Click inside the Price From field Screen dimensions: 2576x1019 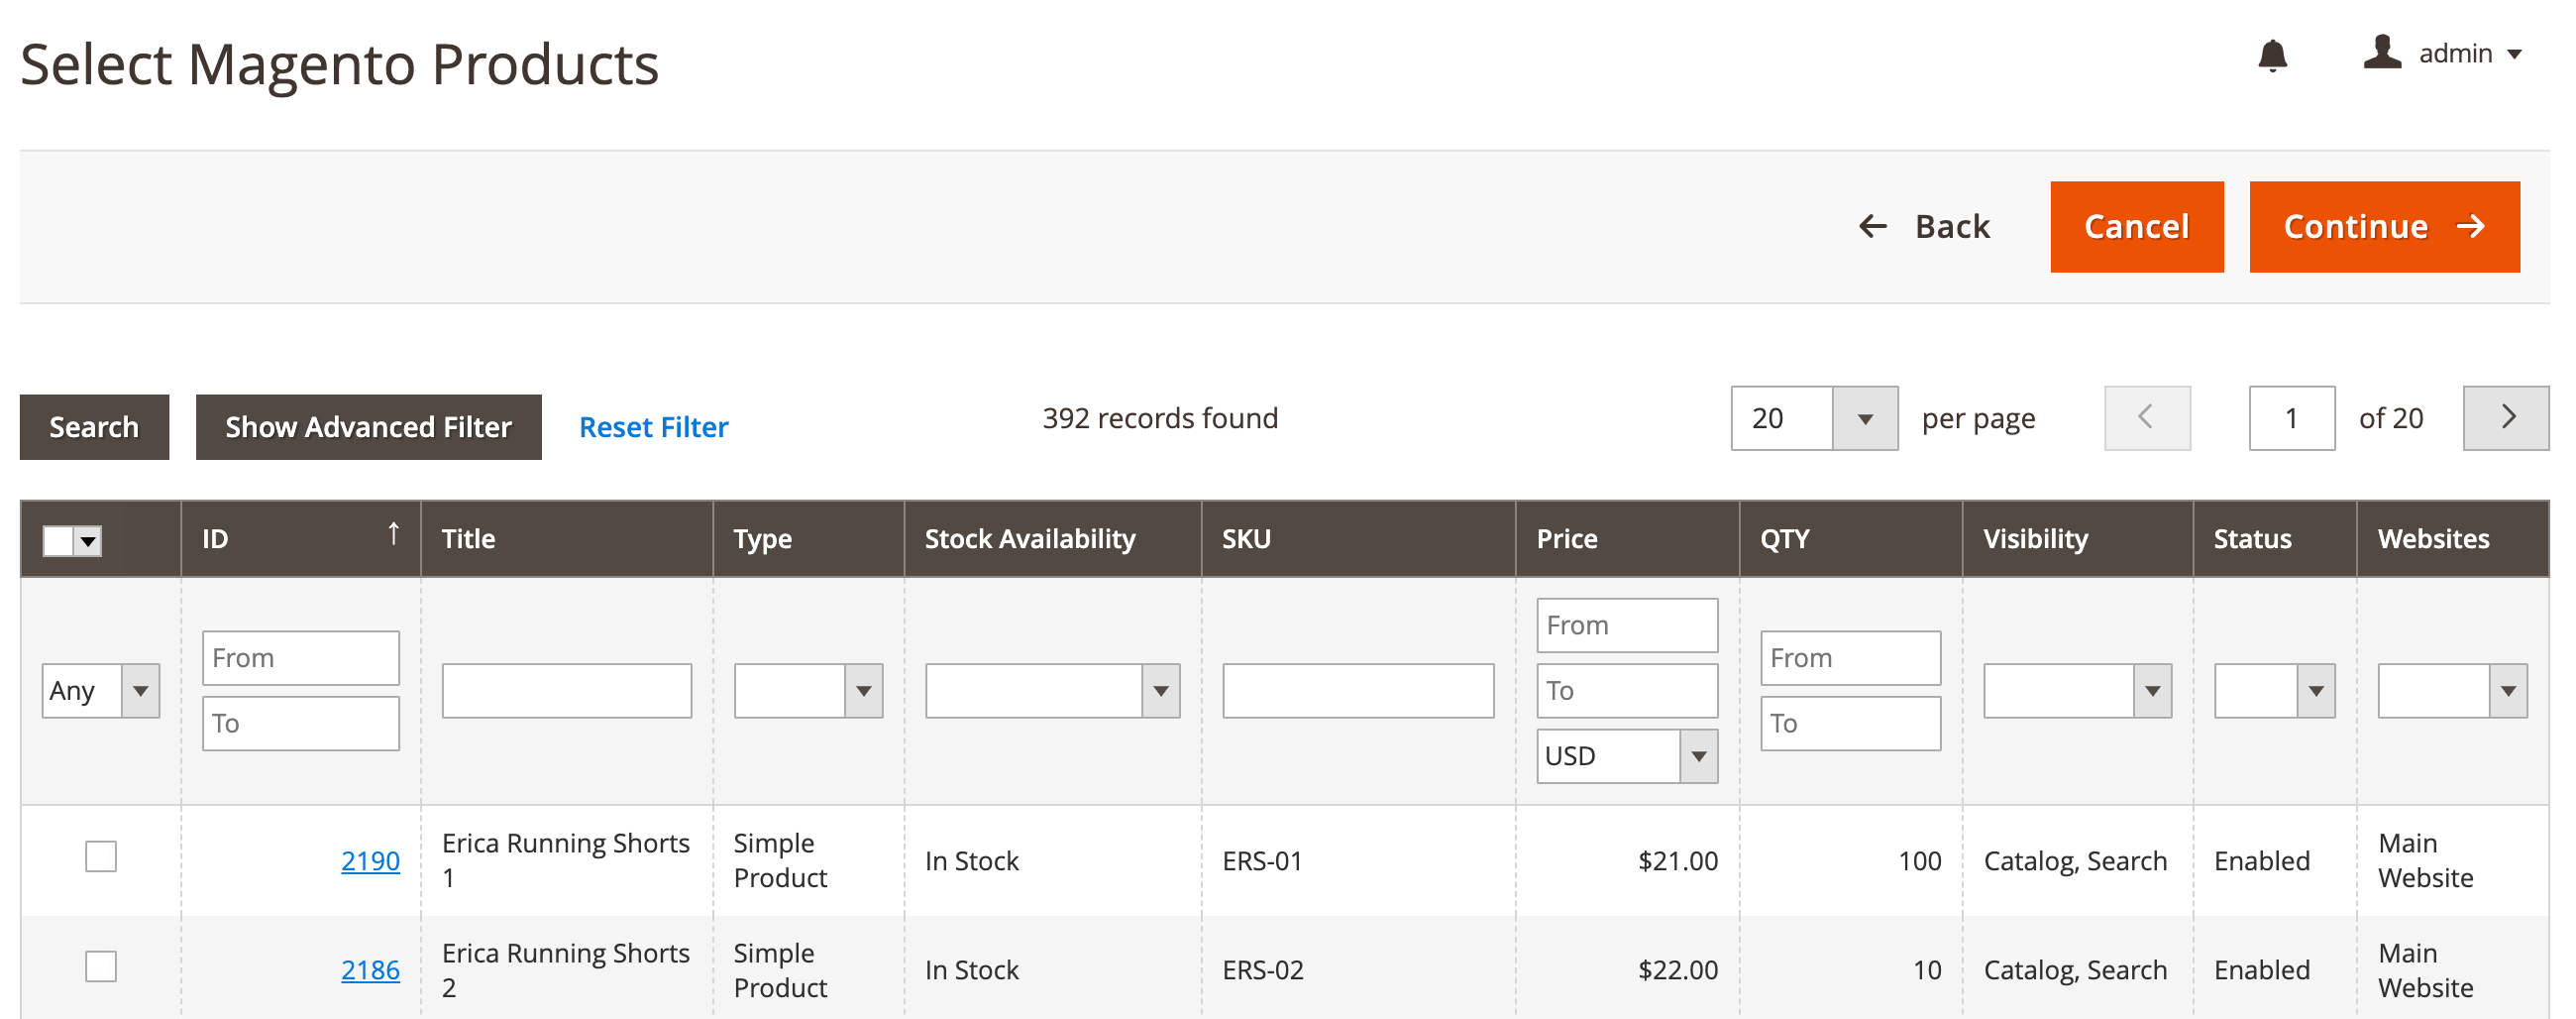pyautogui.click(x=1626, y=624)
